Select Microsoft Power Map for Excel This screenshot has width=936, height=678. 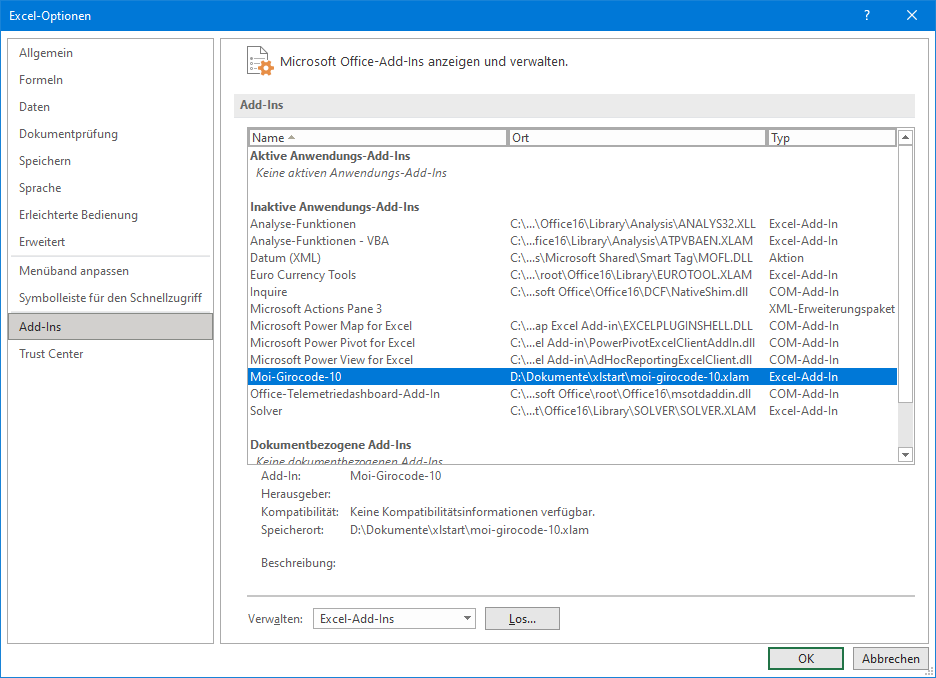point(572,326)
